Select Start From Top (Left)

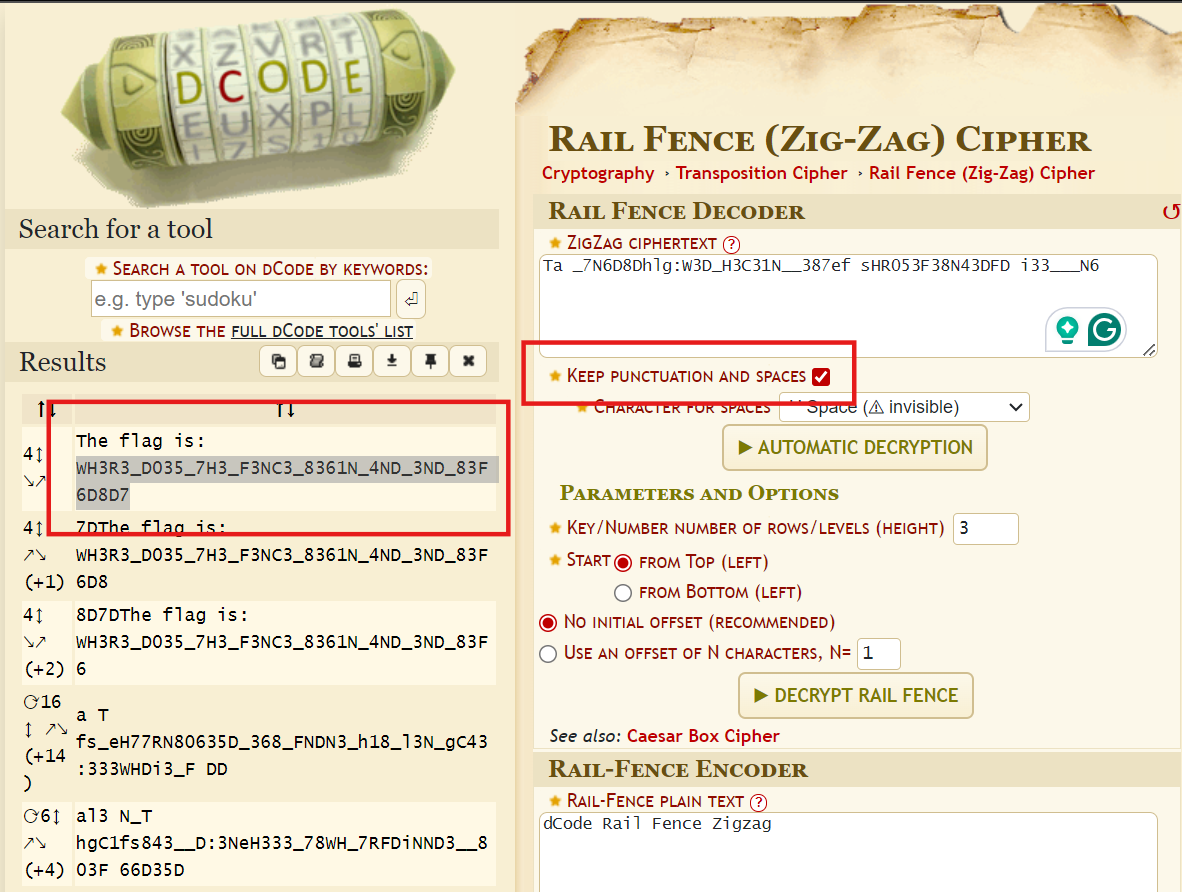tap(623, 562)
